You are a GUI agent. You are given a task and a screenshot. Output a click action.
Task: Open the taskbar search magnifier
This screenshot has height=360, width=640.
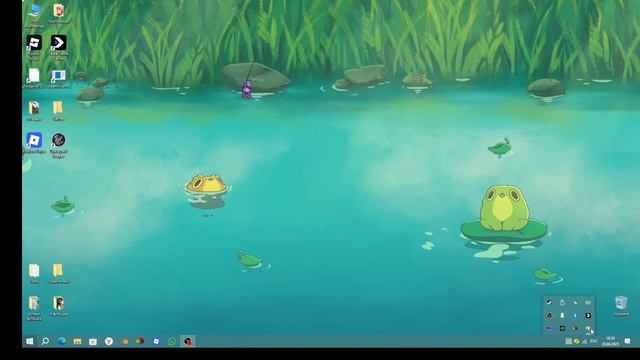pos(45,341)
